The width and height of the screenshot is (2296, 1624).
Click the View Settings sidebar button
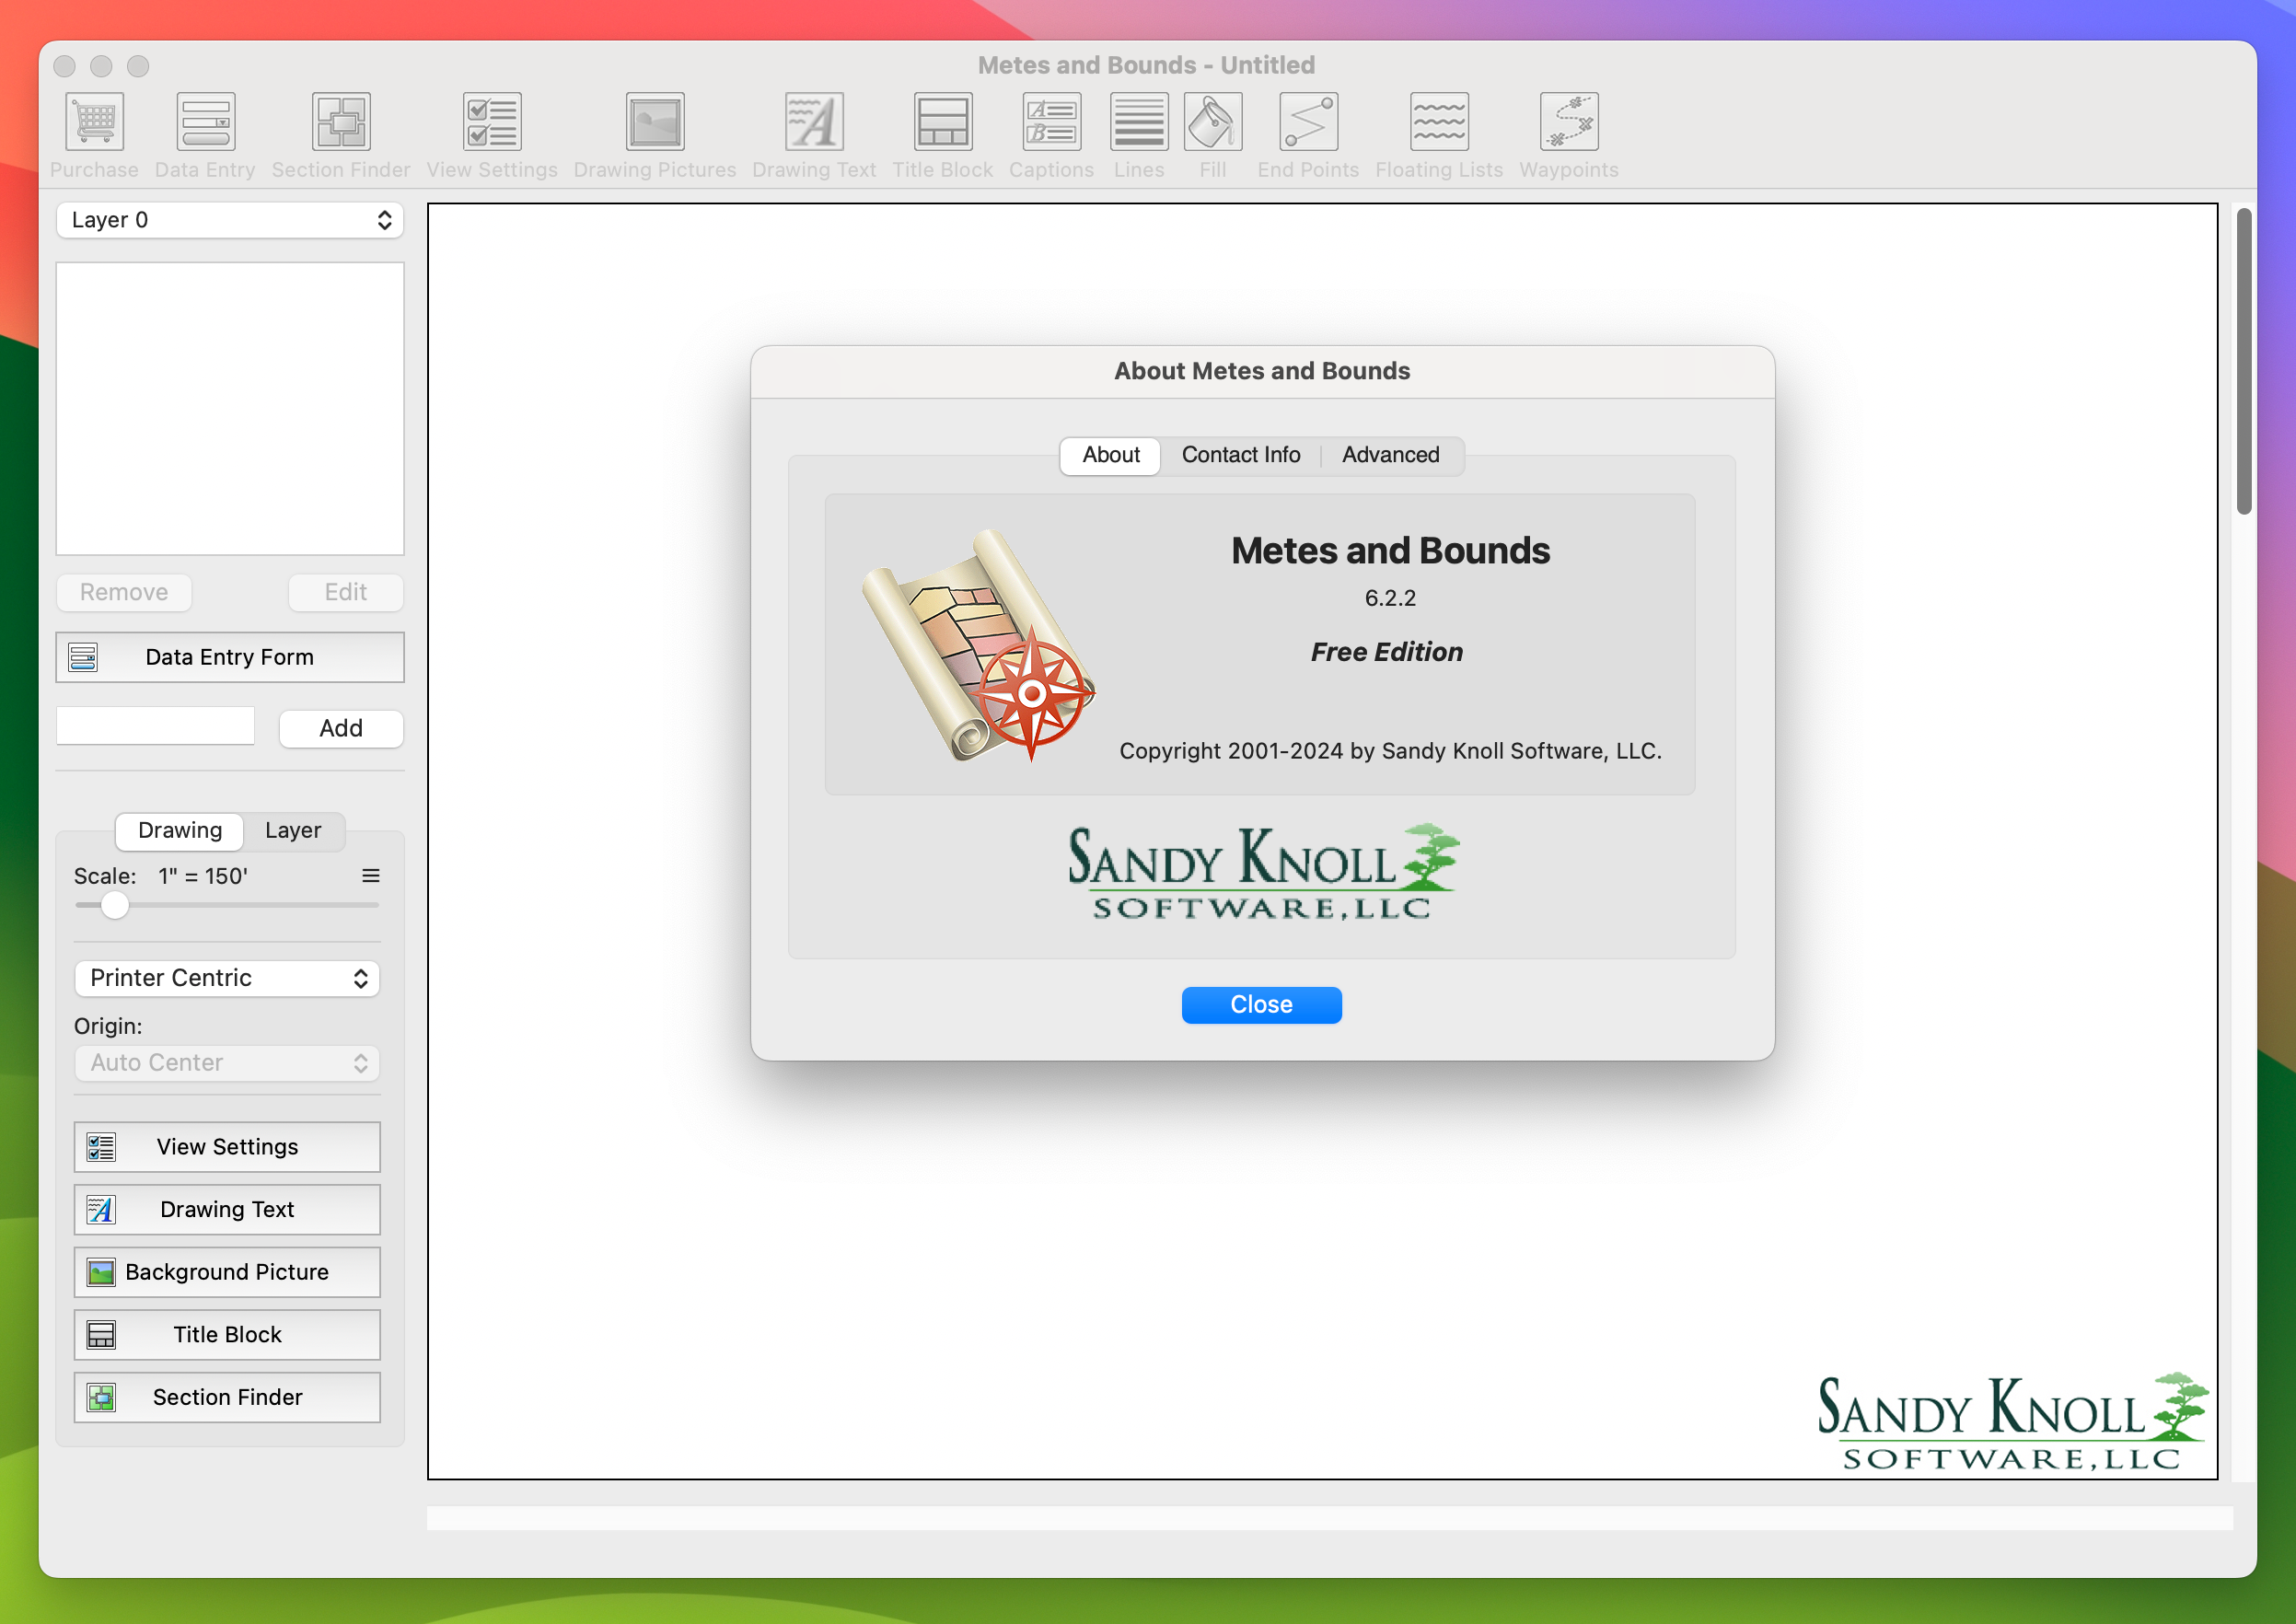(227, 1147)
